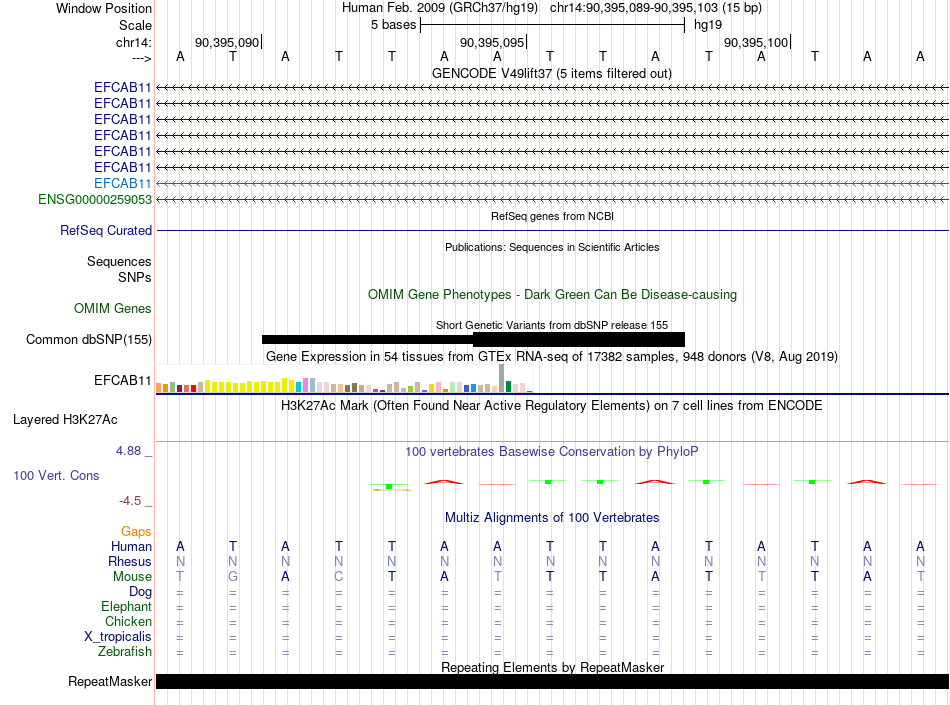The height and width of the screenshot is (705, 950).
Task: Click the X_tropicalis alignment row label
Action: [118, 637]
